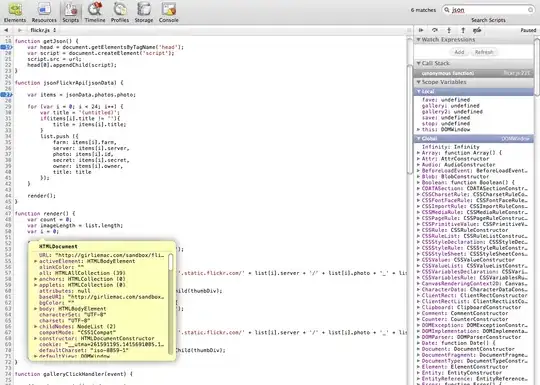Resume script execution with the play button
540x385 pixels.
421,30
